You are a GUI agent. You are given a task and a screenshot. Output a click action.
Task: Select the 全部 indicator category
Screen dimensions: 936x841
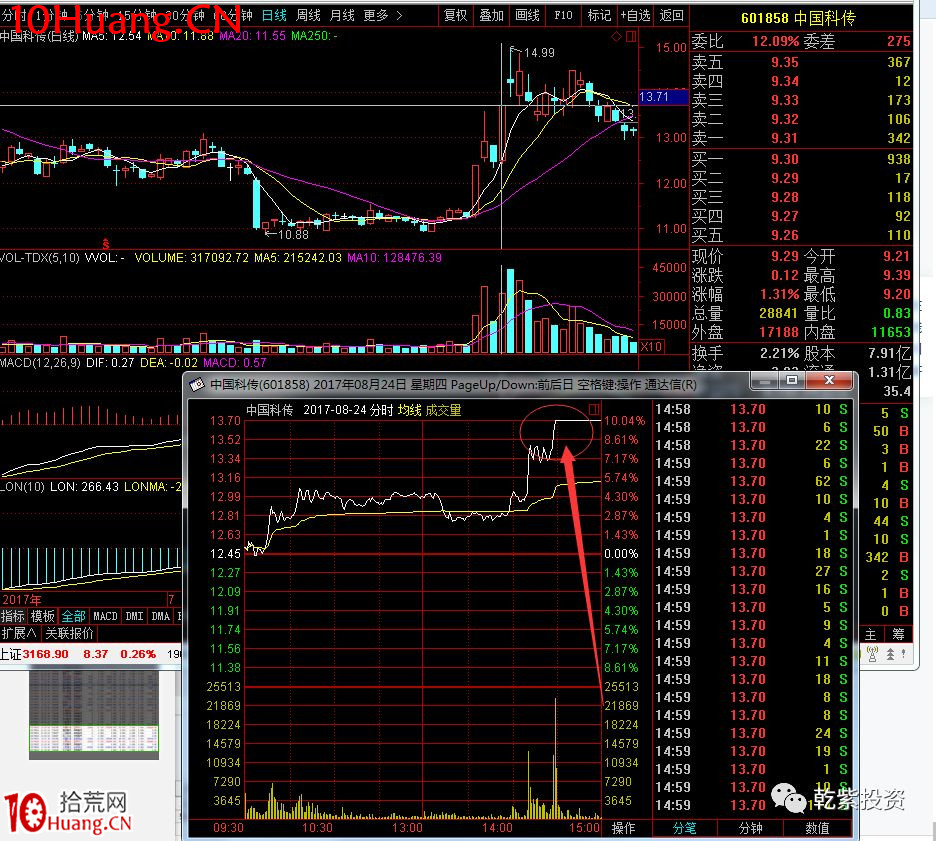click(x=73, y=616)
